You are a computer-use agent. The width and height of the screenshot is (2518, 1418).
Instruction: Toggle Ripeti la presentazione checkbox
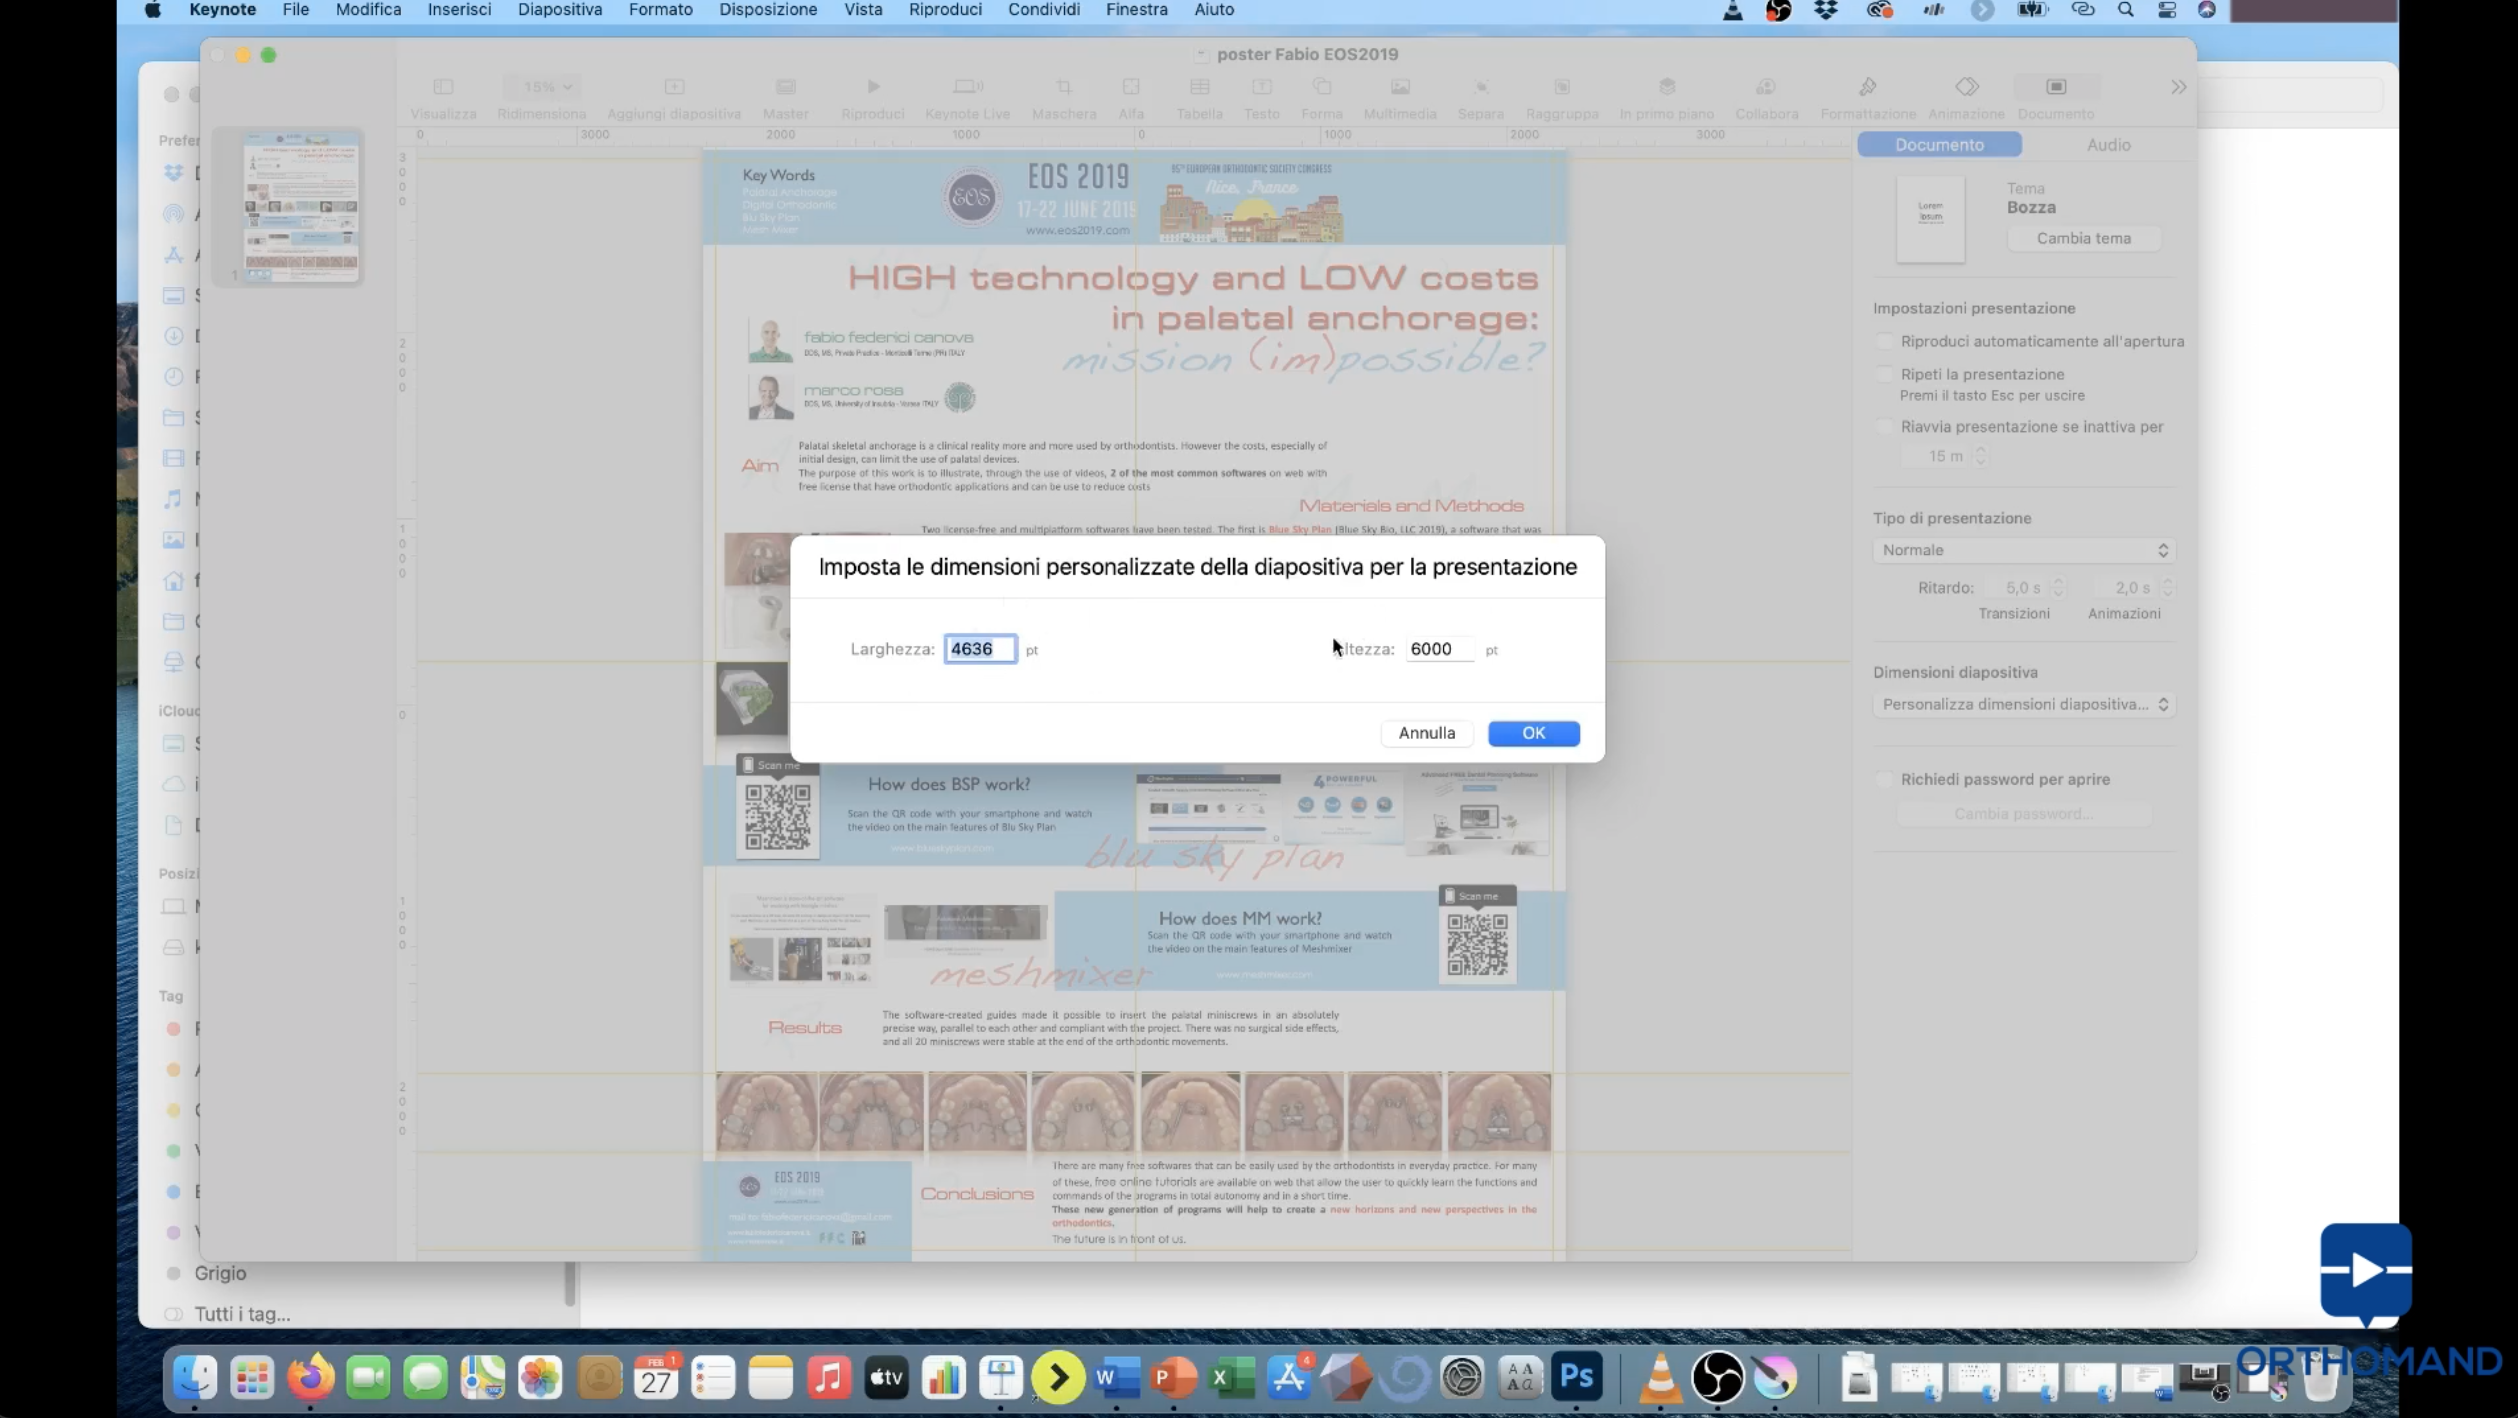coord(1885,375)
